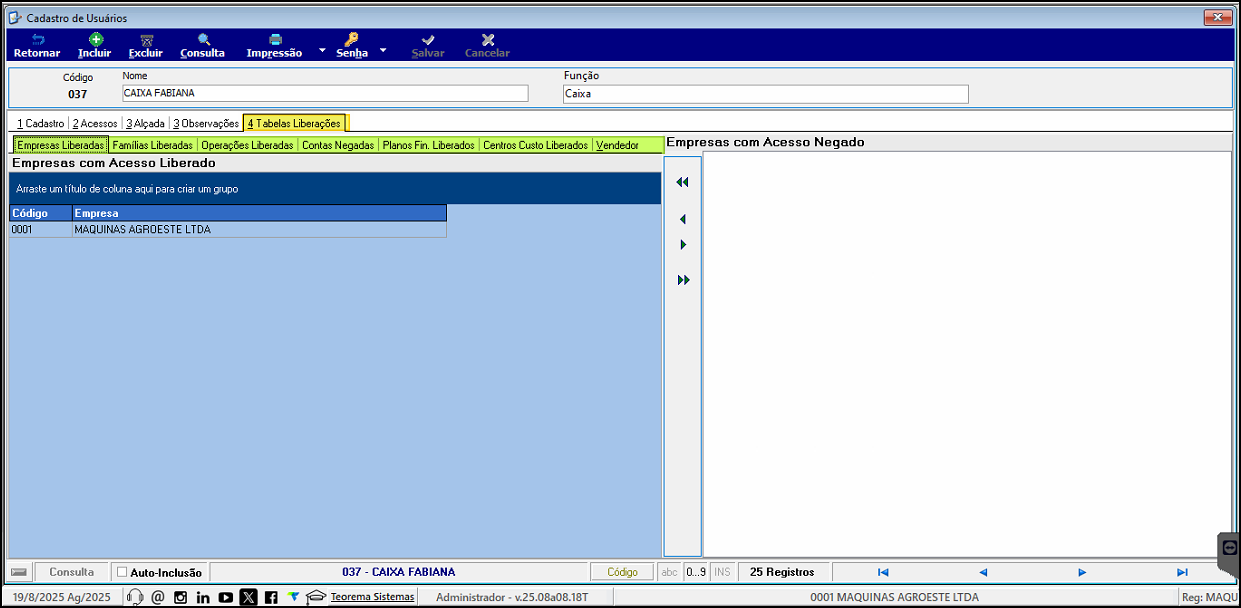Go to the next record
This screenshot has width=1241, height=608.
point(1082,572)
